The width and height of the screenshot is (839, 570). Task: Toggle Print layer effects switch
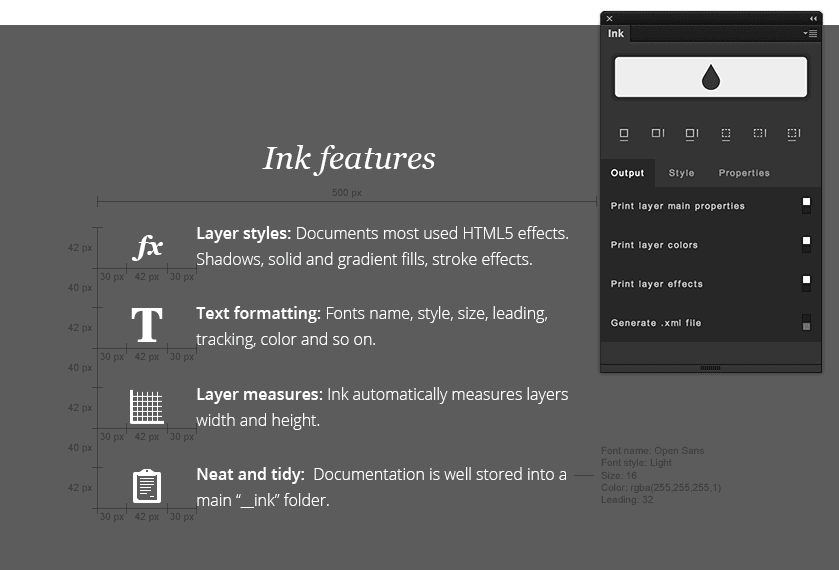click(806, 284)
